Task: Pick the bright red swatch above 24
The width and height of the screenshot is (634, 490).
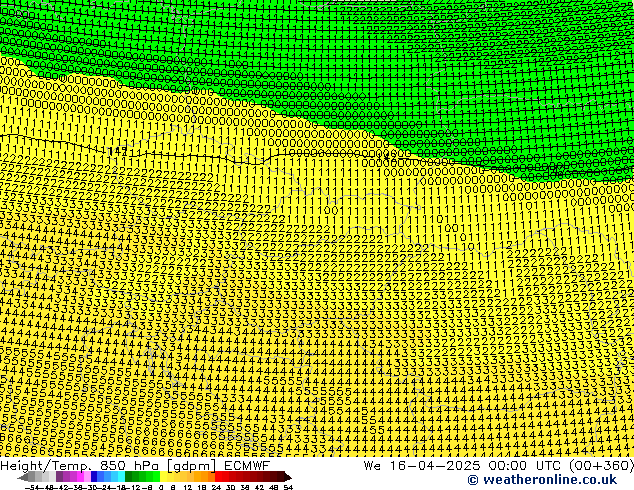Action: [x=218, y=477]
